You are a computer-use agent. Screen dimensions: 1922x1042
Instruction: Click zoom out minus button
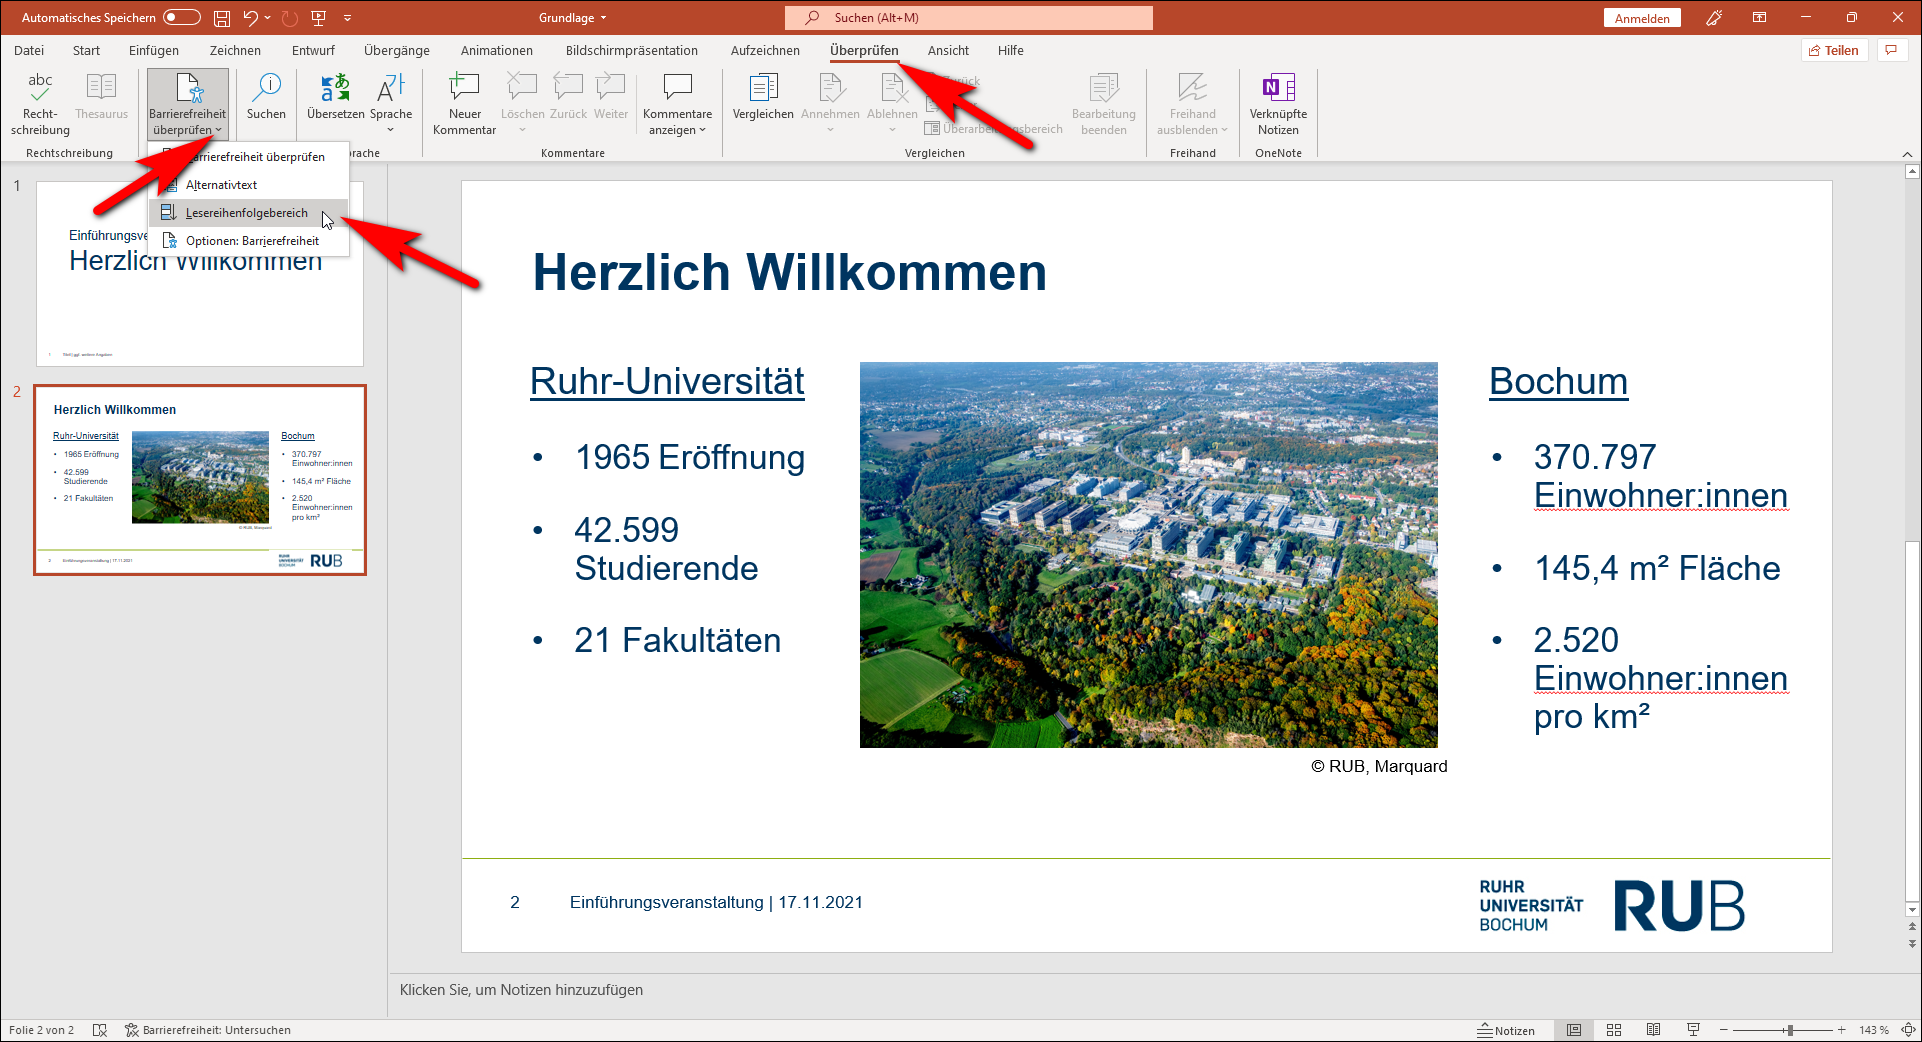[x=1724, y=1030]
